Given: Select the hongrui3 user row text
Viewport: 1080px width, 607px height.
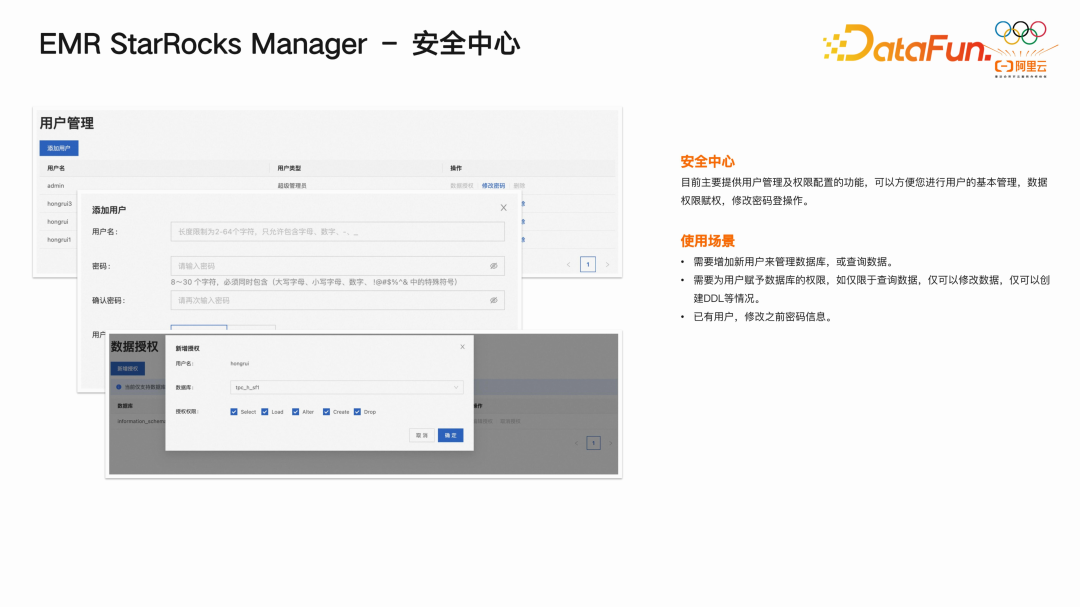Looking at the screenshot, I should click(59, 204).
